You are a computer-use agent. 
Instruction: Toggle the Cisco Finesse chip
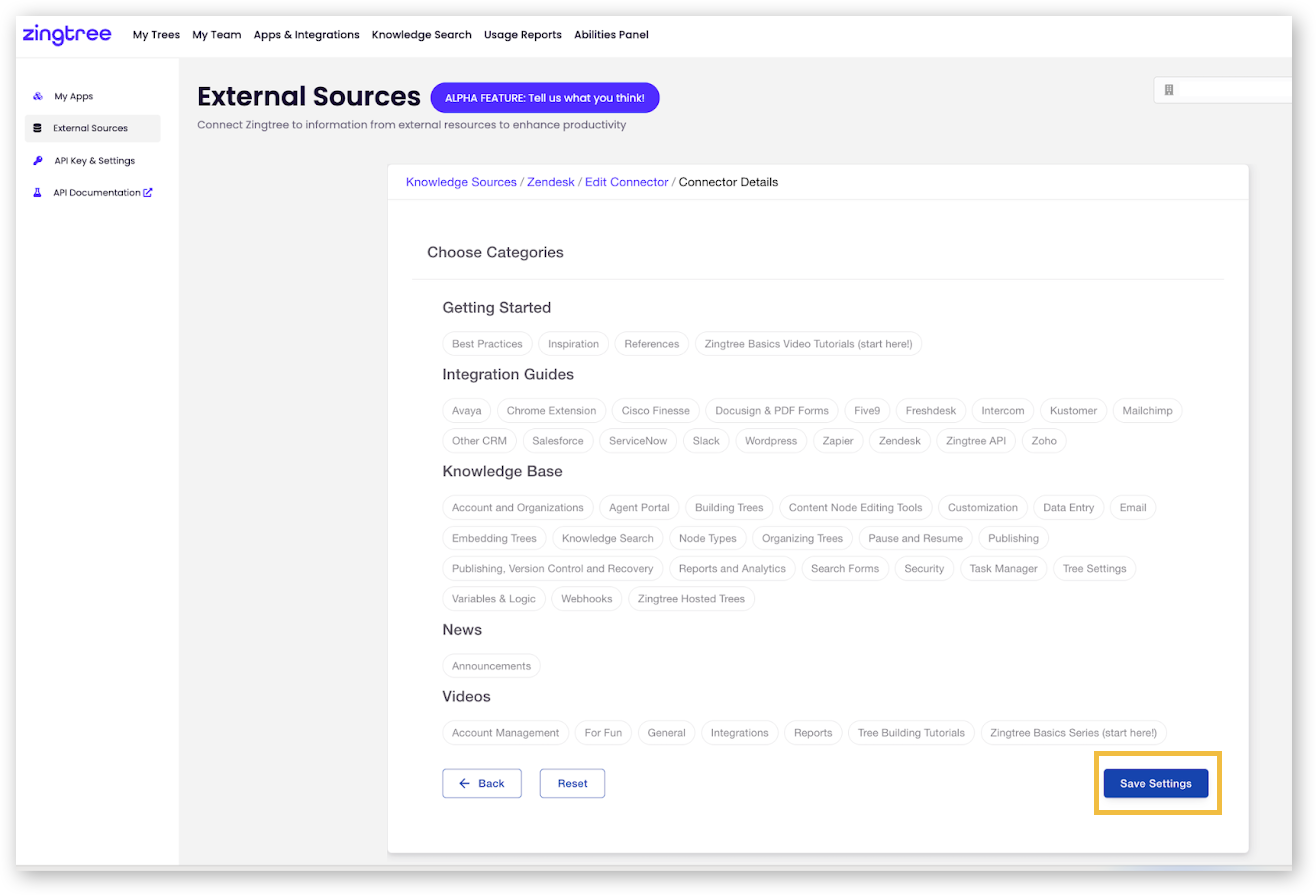655,411
